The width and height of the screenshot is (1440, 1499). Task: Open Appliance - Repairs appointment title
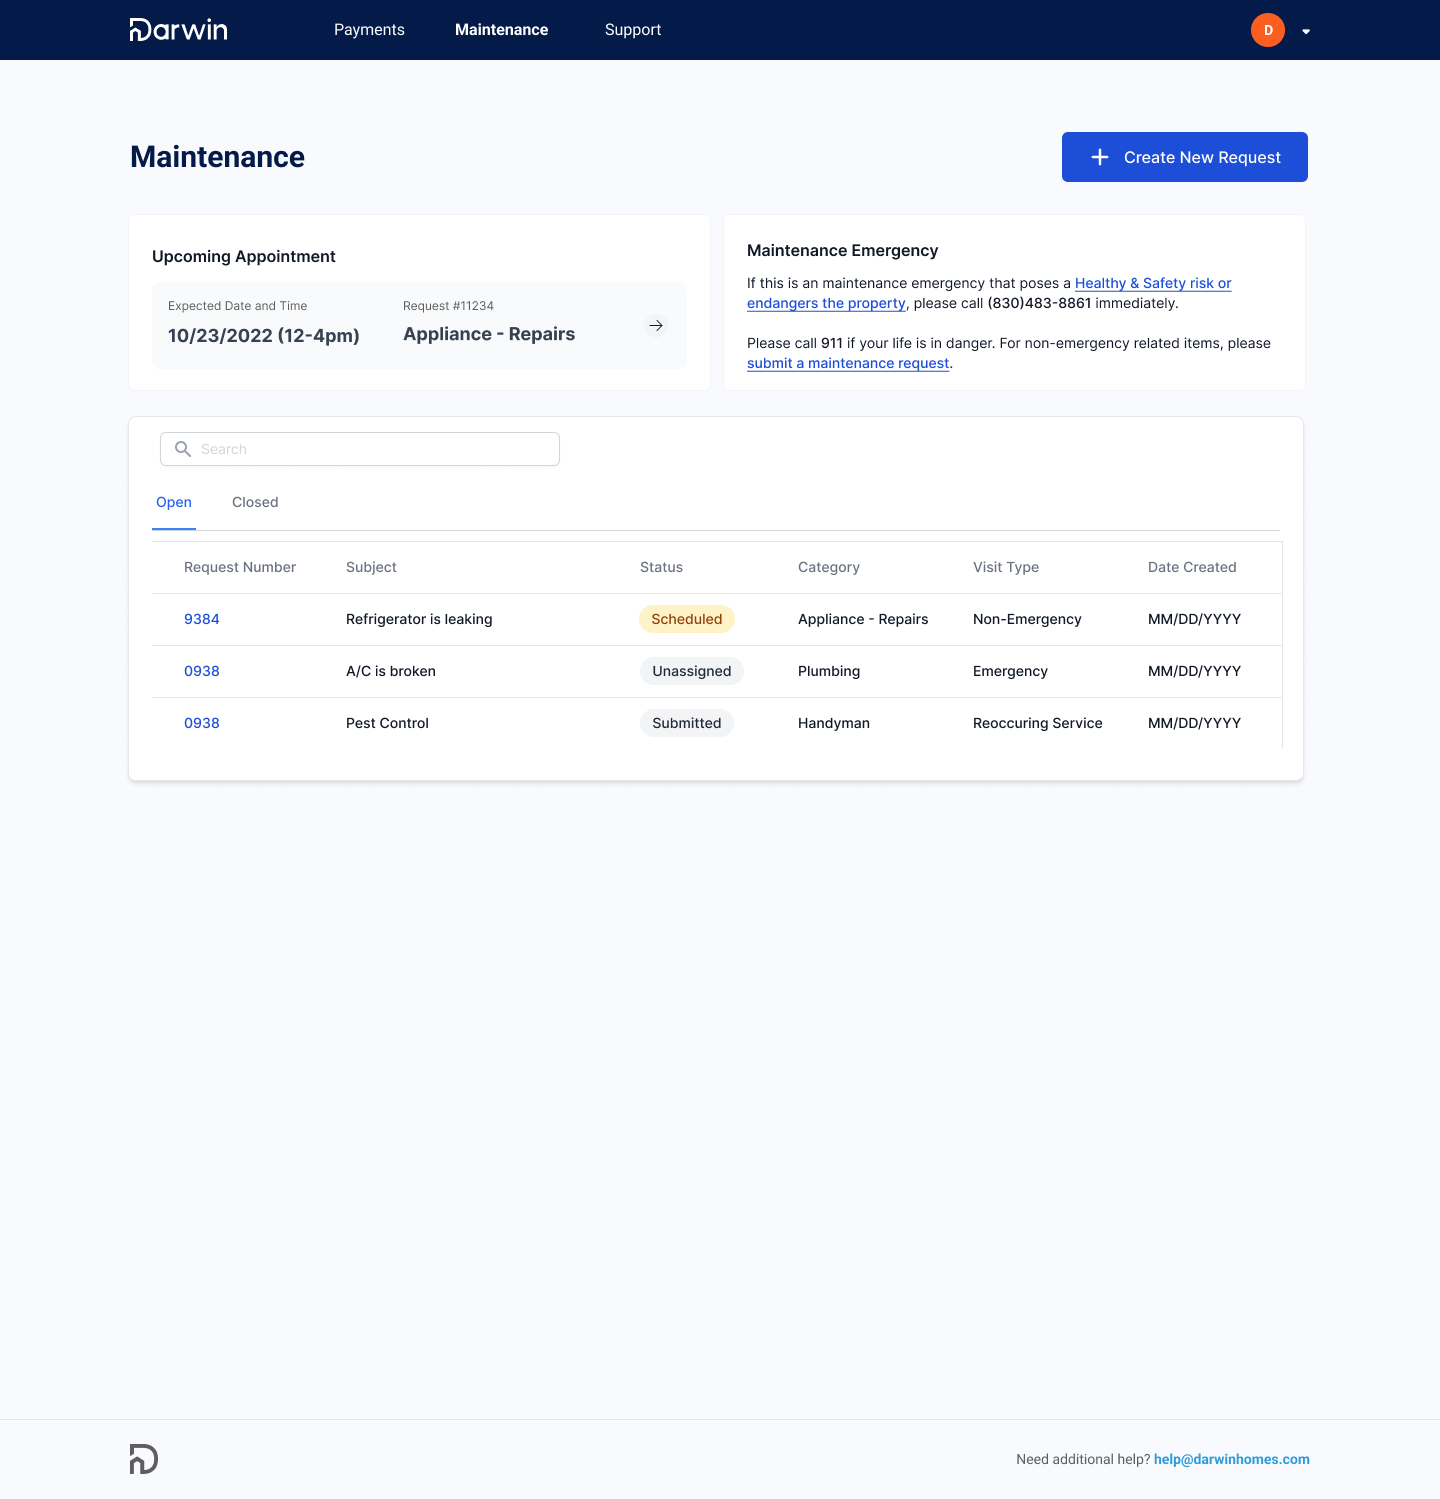pyautogui.click(x=489, y=334)
